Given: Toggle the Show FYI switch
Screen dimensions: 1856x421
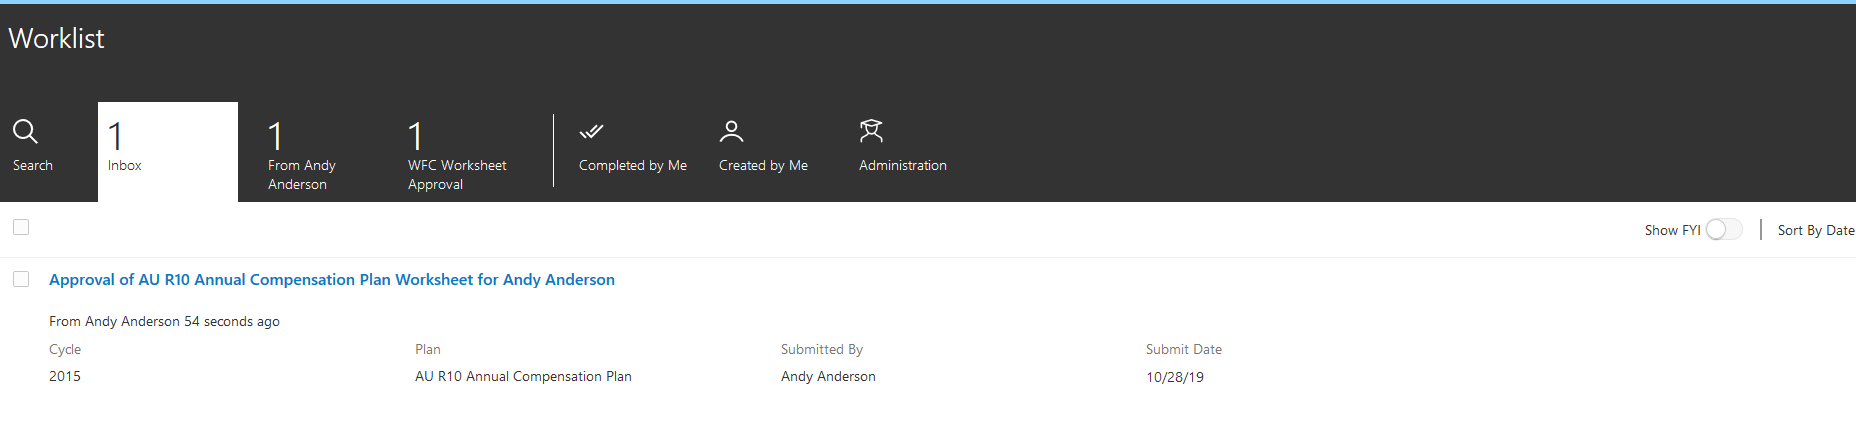Looking at the screenshot, I should [x=1723, y=230].
